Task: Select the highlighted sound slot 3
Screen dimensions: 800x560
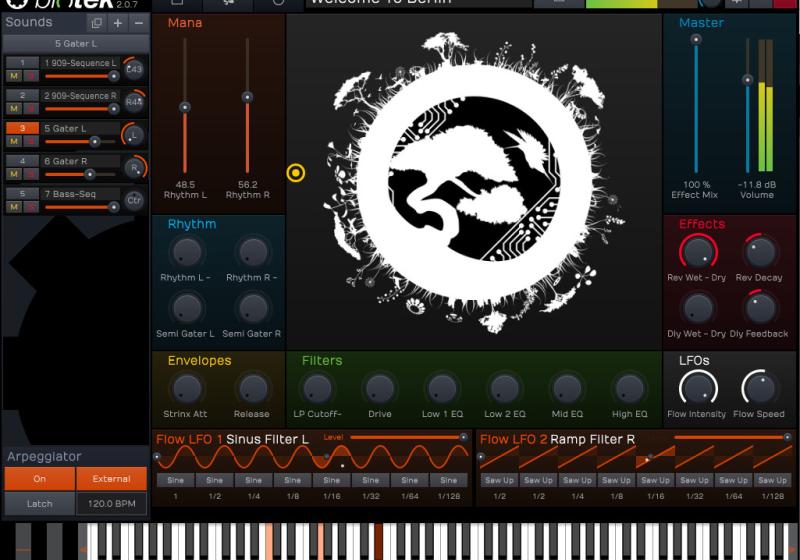Action: click(22, 128)
